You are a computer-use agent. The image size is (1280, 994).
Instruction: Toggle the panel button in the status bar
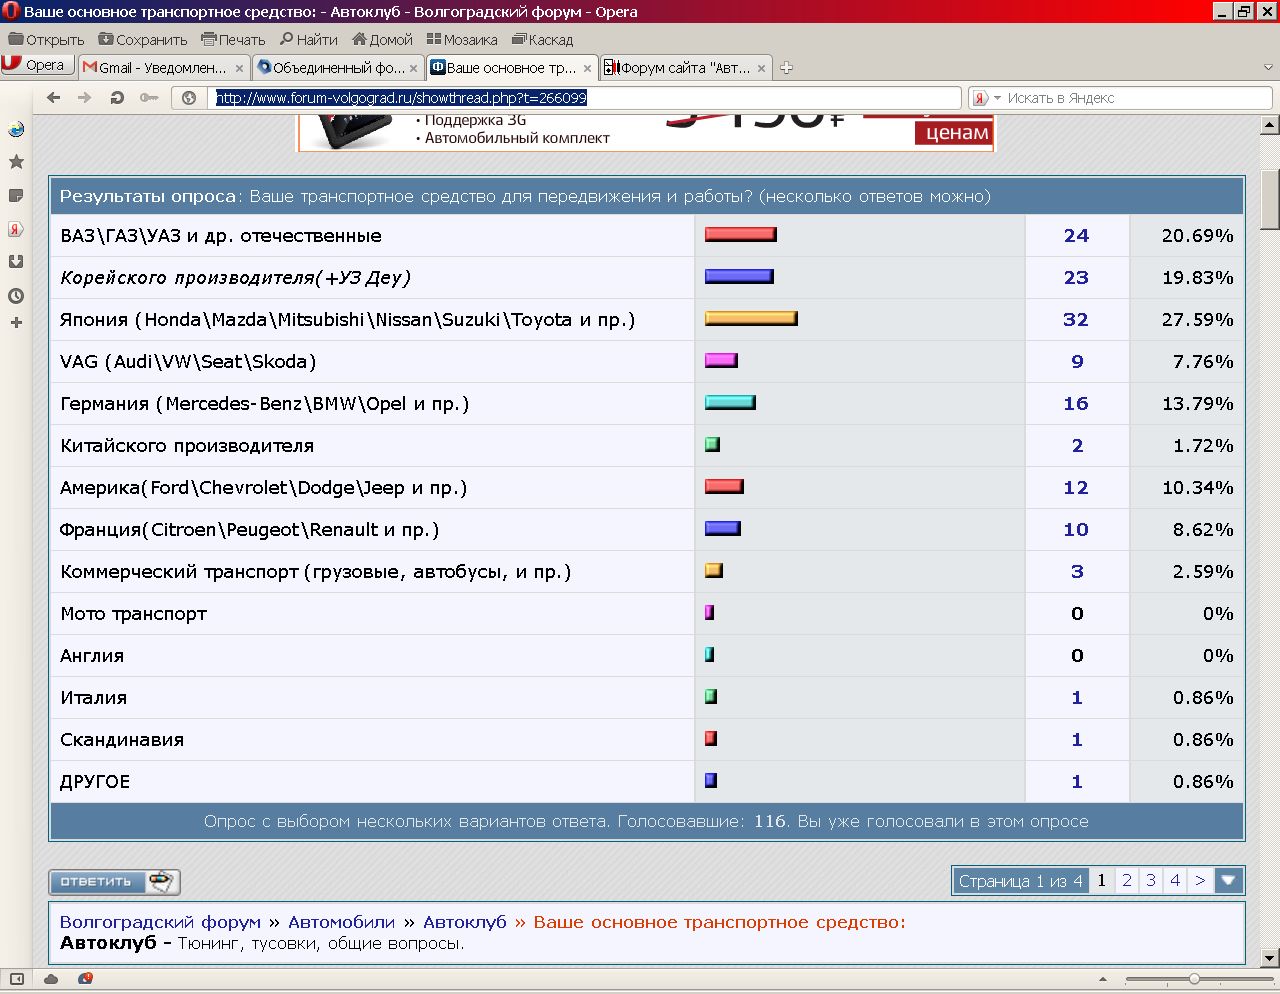pos(19,979)
